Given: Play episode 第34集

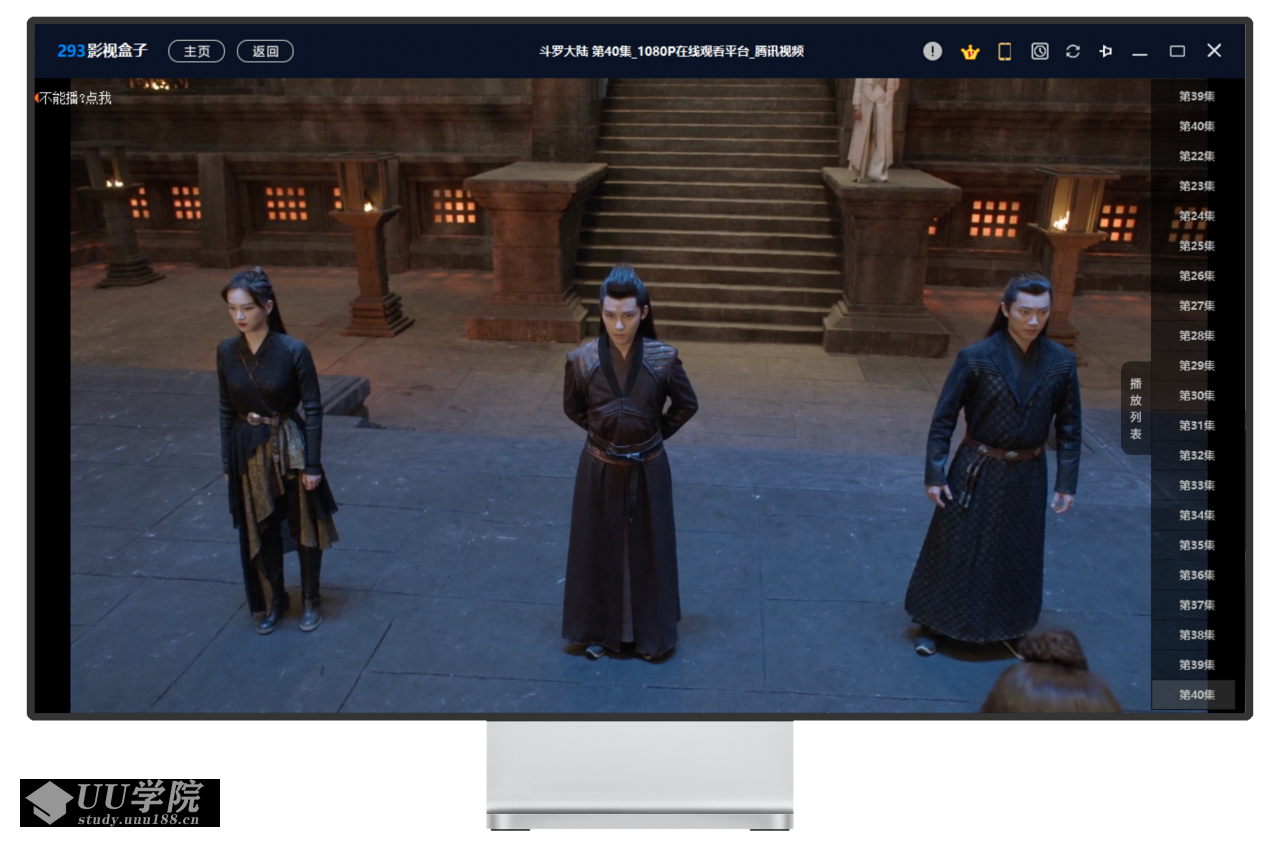Looking at the screenshot, I should [1196, 516].
